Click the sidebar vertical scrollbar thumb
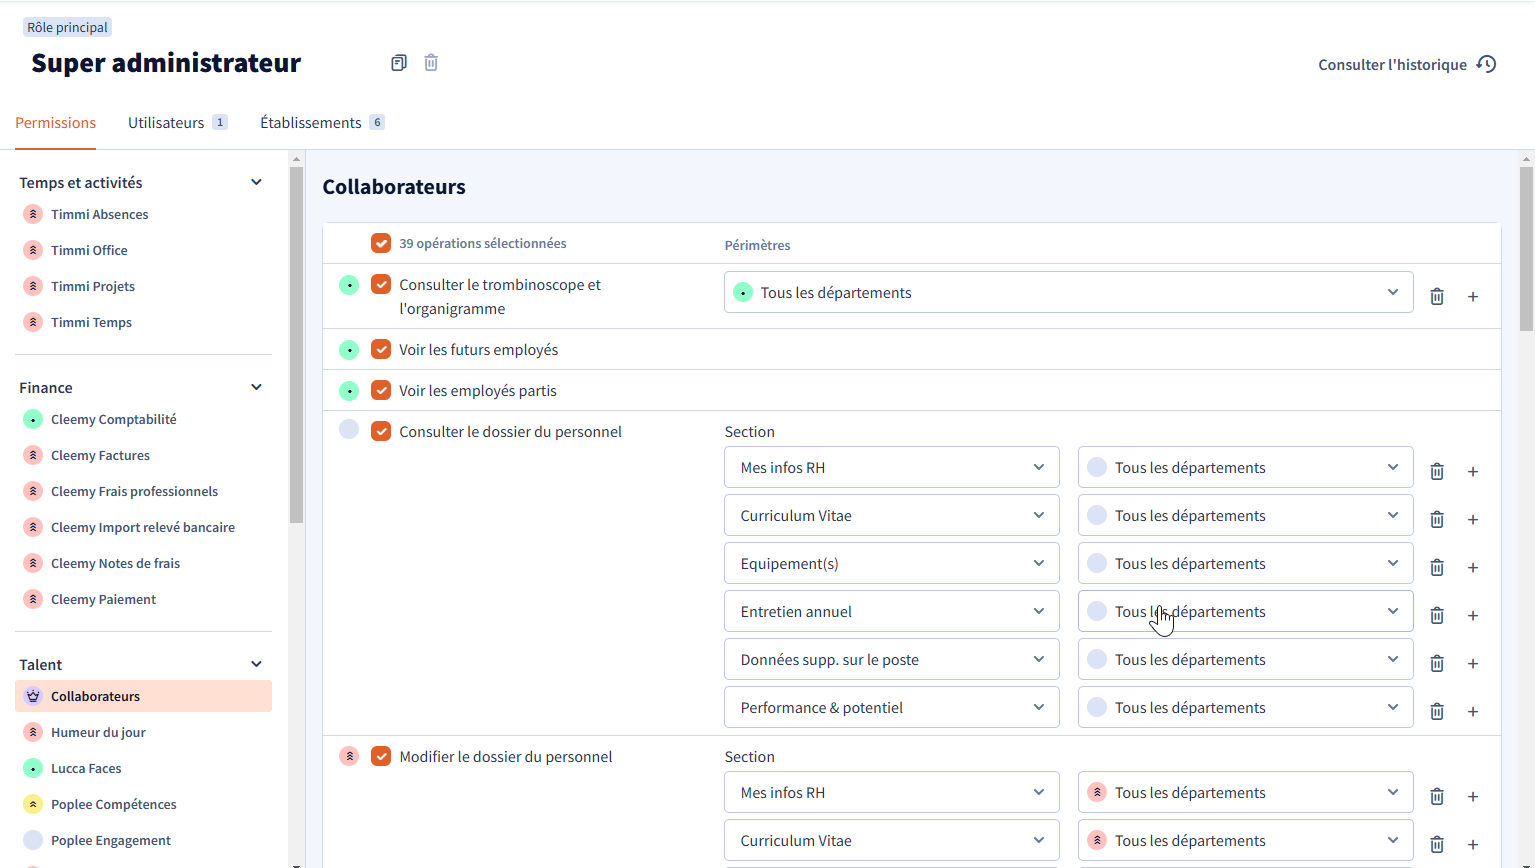Image resolution: width=1535 pixels, height=868 pixels. click(x=296, y=345)
